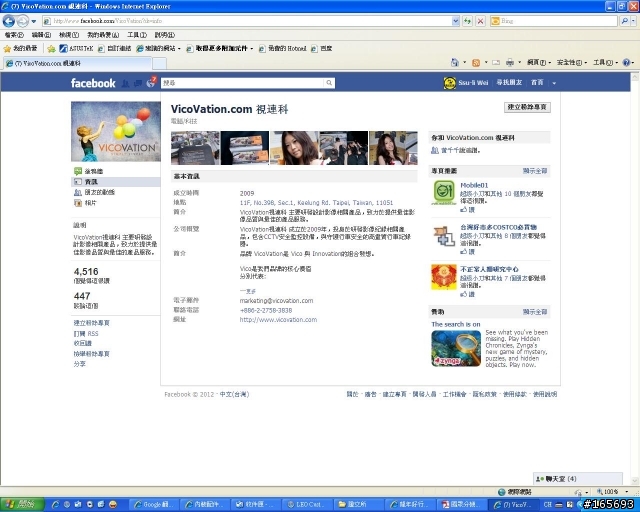Click the browser Forward arrow button
The width and height of the screenshot is (640, 512).
[x=22, y=20]
